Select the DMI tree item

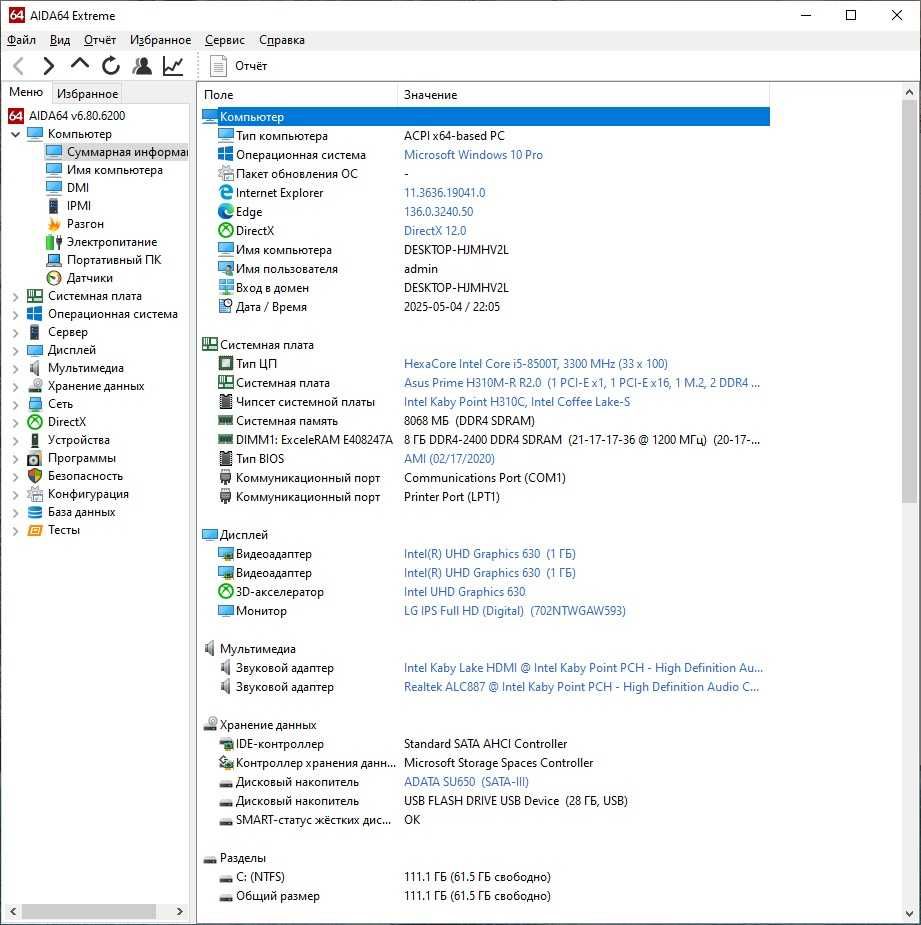[x=78, y=188]
